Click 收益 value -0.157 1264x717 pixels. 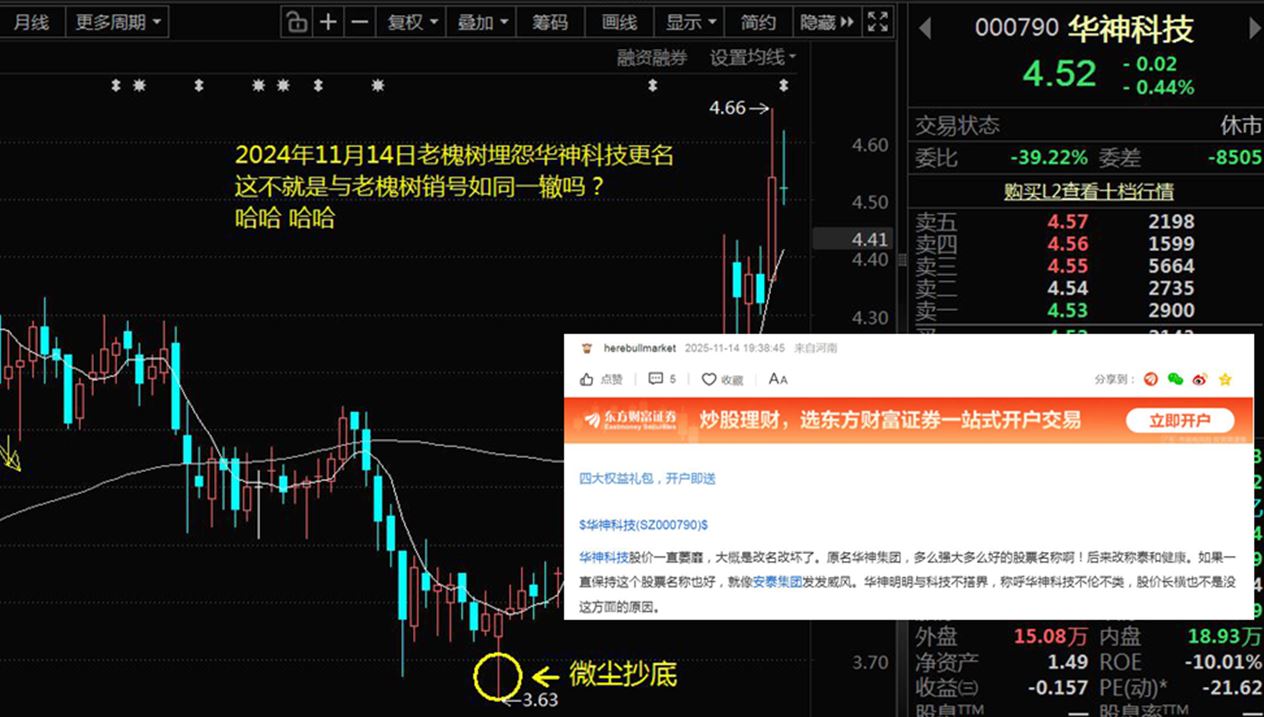(x=1056, y=688)
